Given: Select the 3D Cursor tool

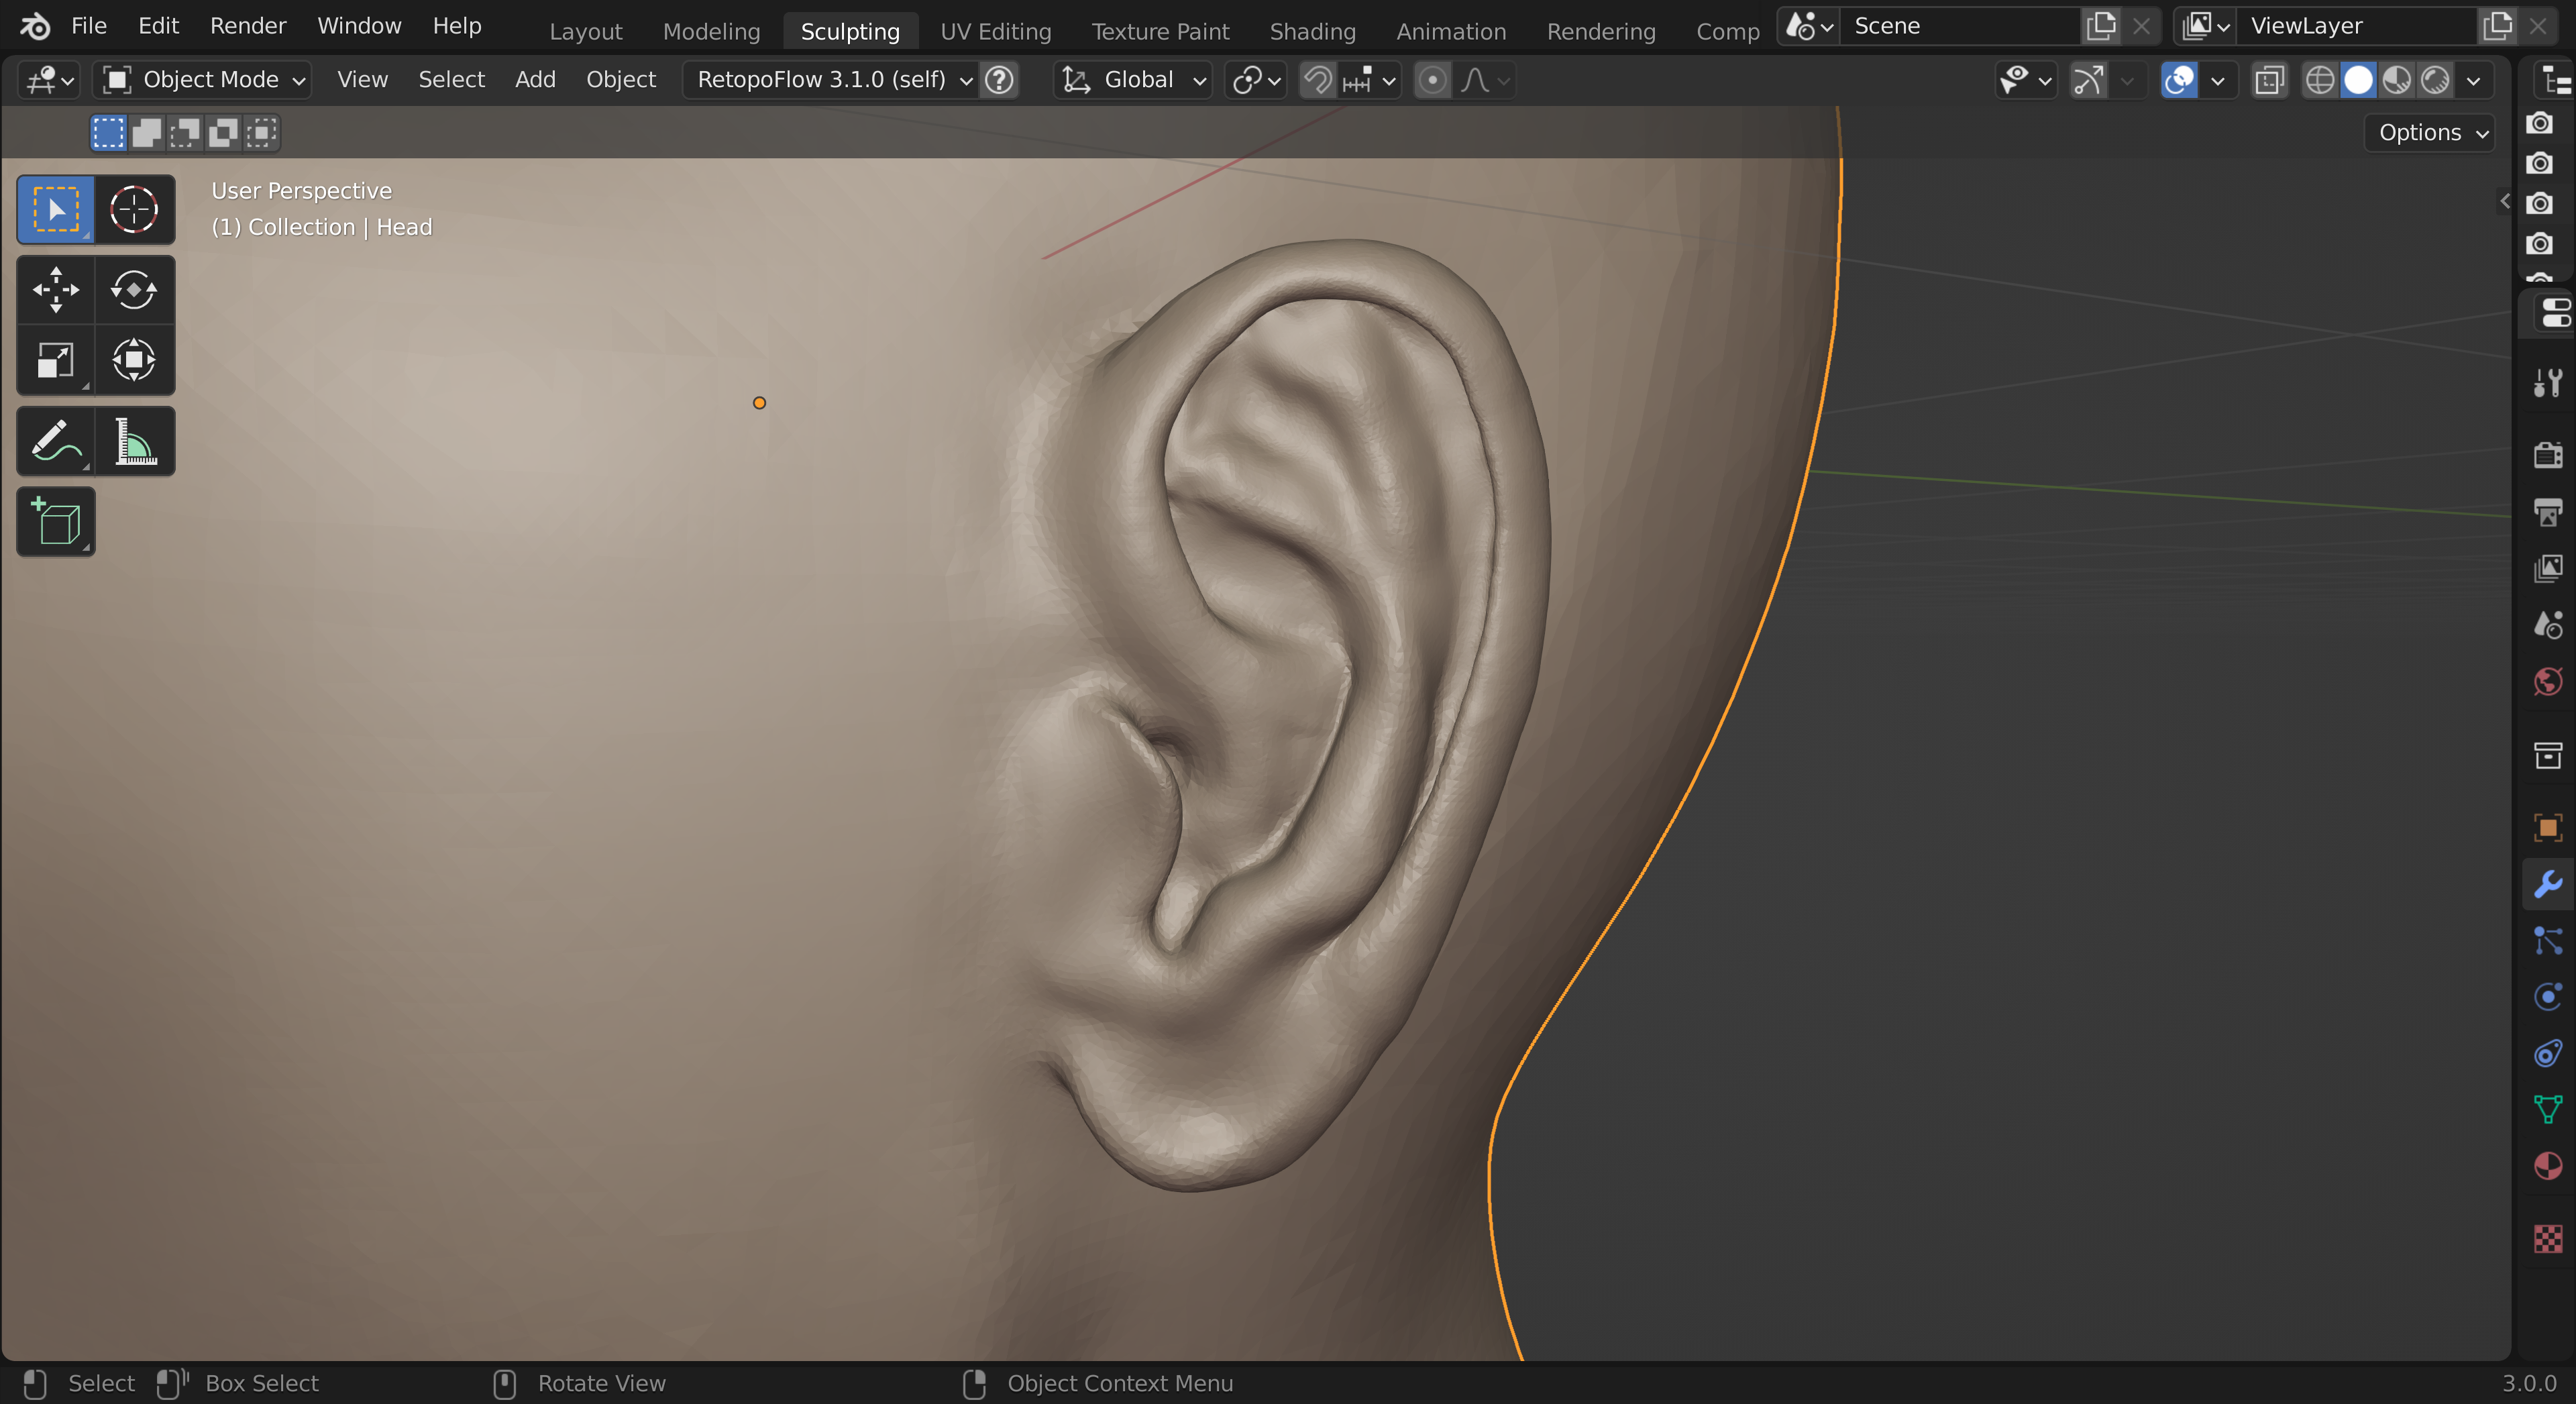Looking at the screenshot, I should coord(133,210).
